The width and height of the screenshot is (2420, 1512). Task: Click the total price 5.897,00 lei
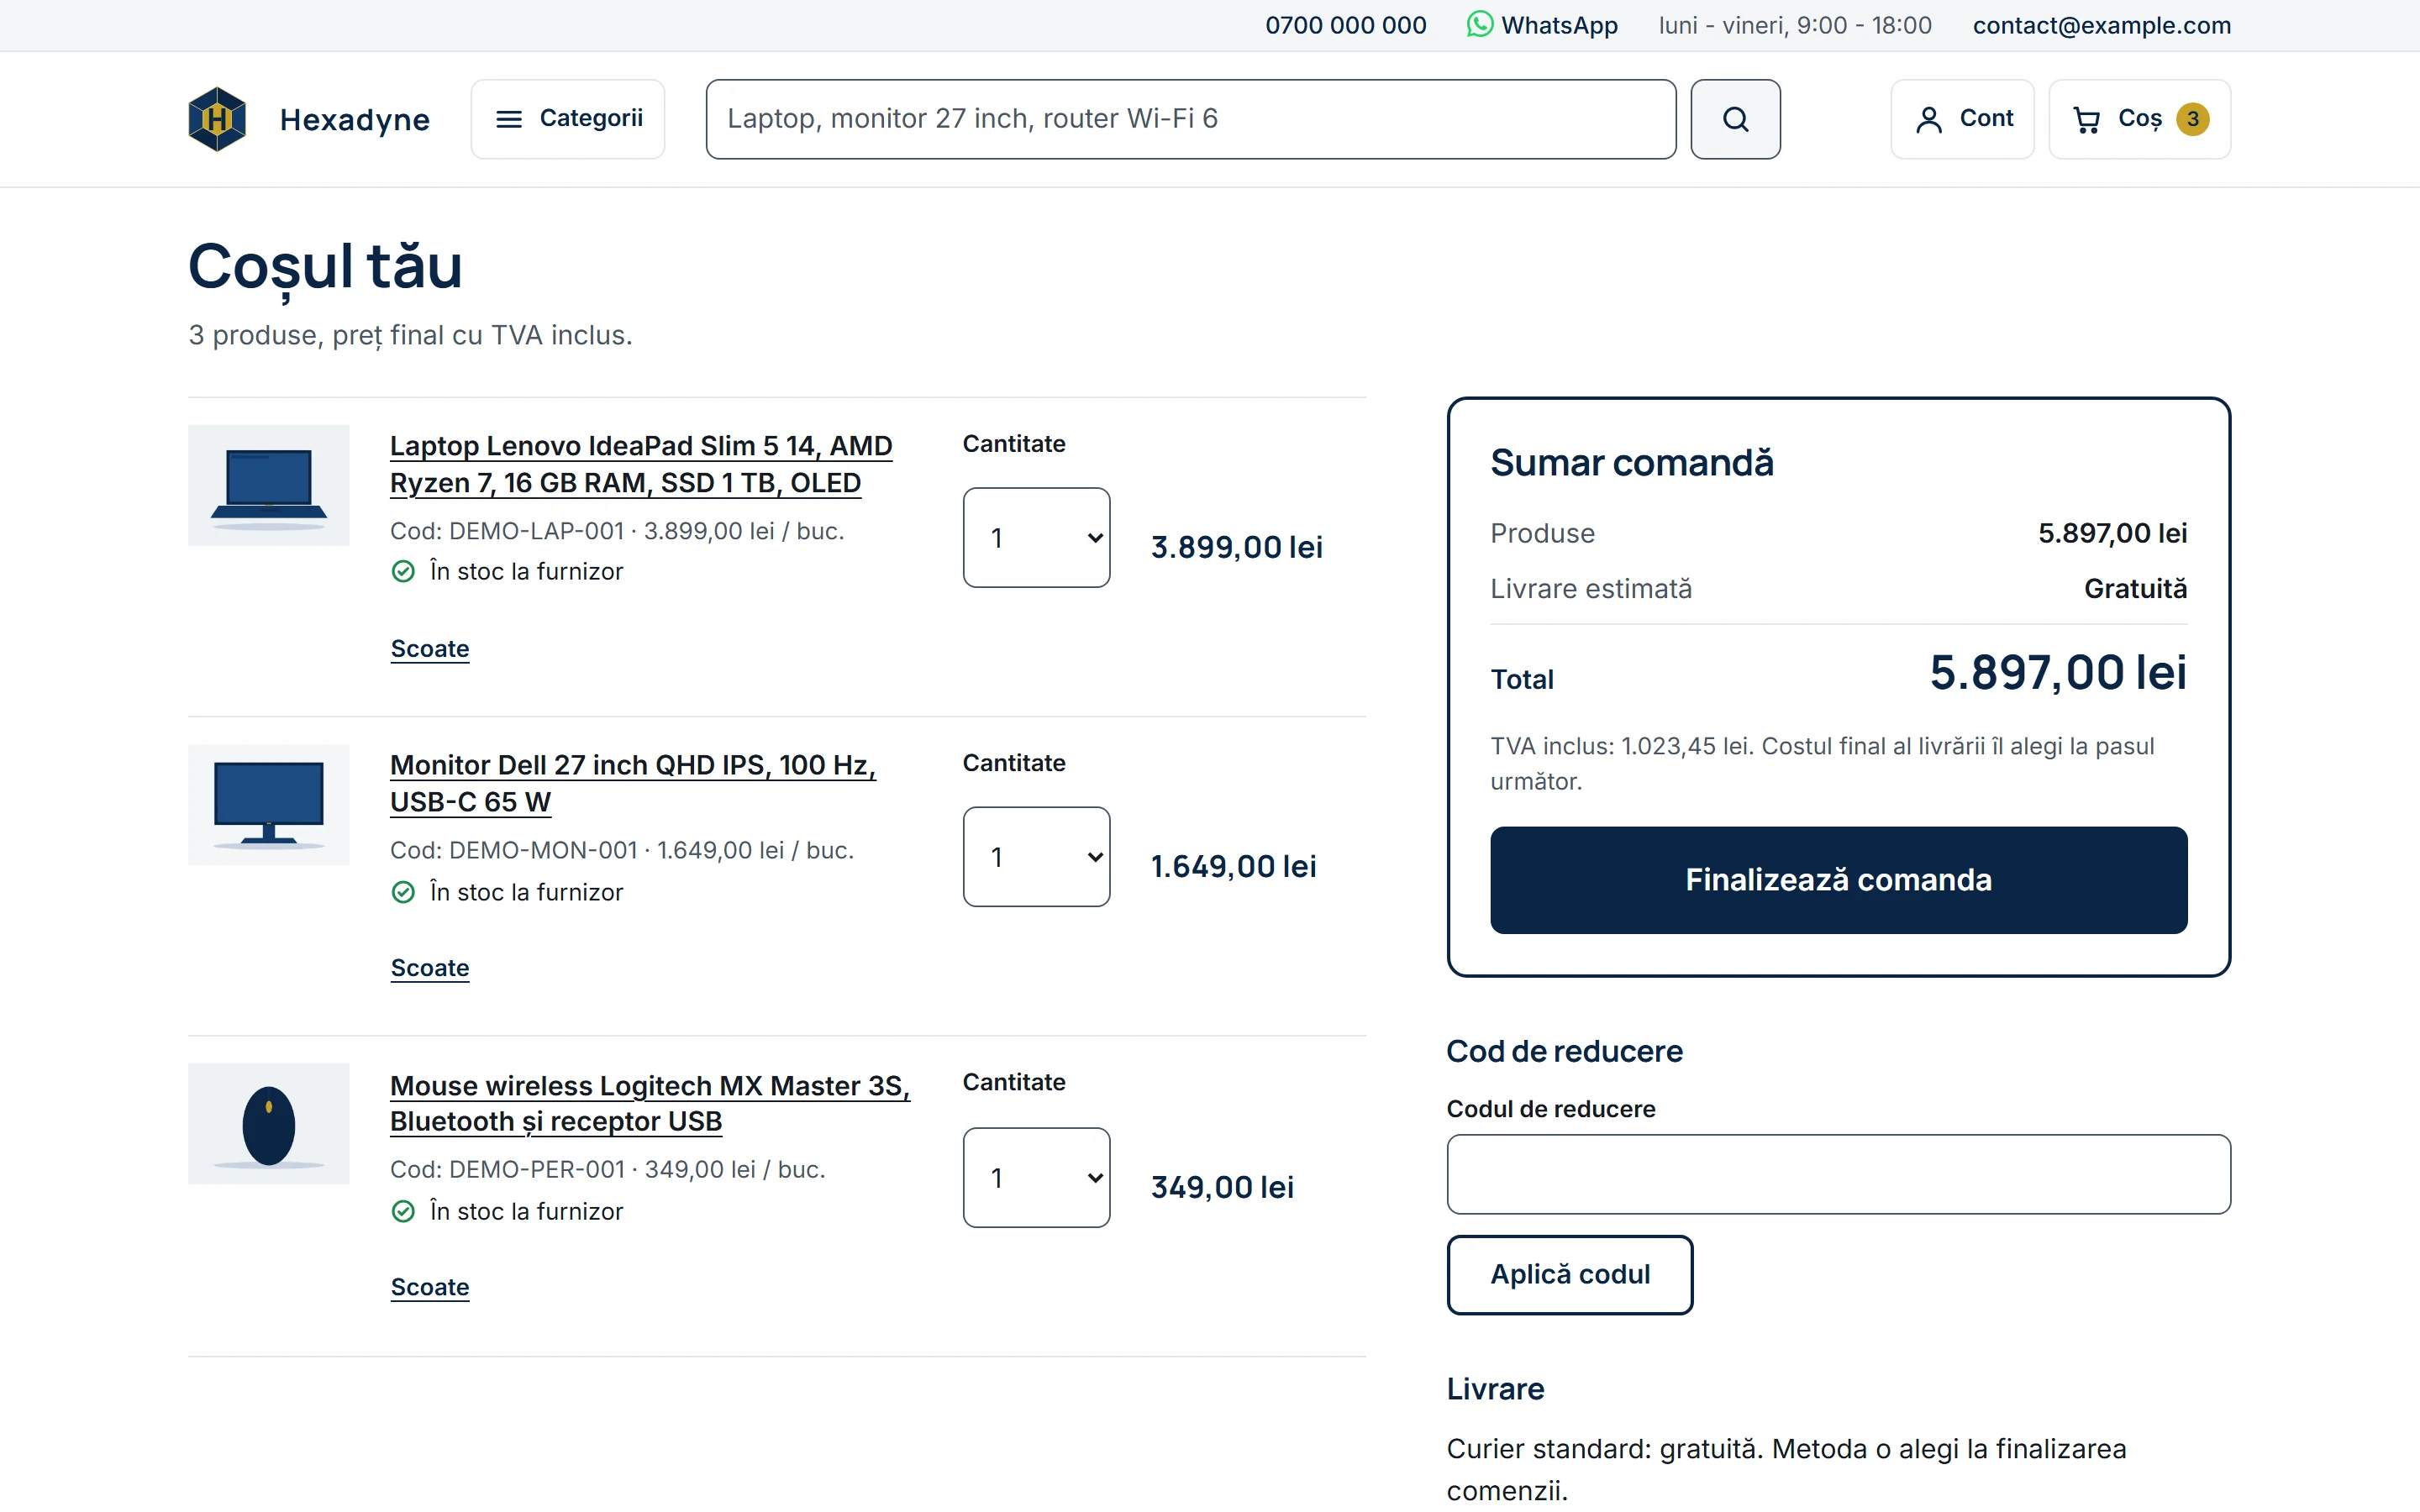2058,673
